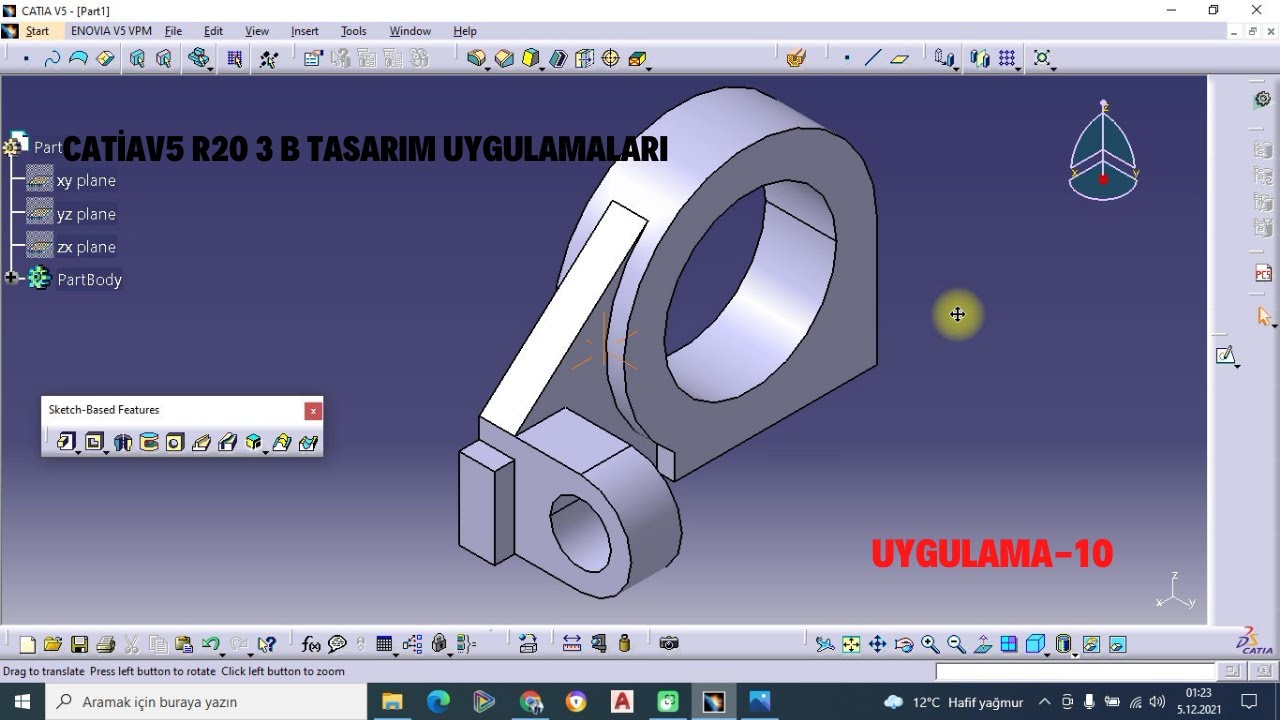Open ENOVIA V5 VPM menu
Screen dimensions: 1280x720
coord(111,31)
